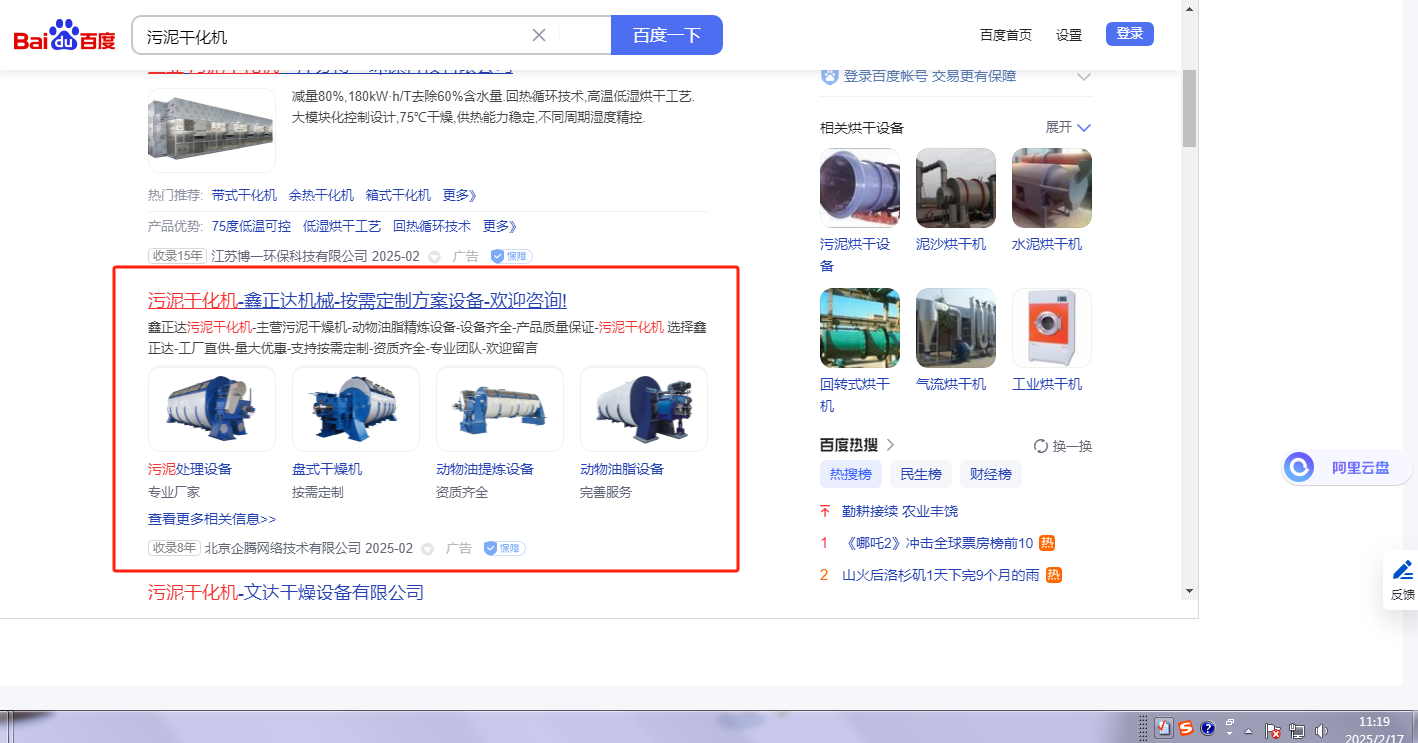This screenshot has width=1418, height=743.
Task: Switch to the 民生榜 tab
Action: coord(921,474)
